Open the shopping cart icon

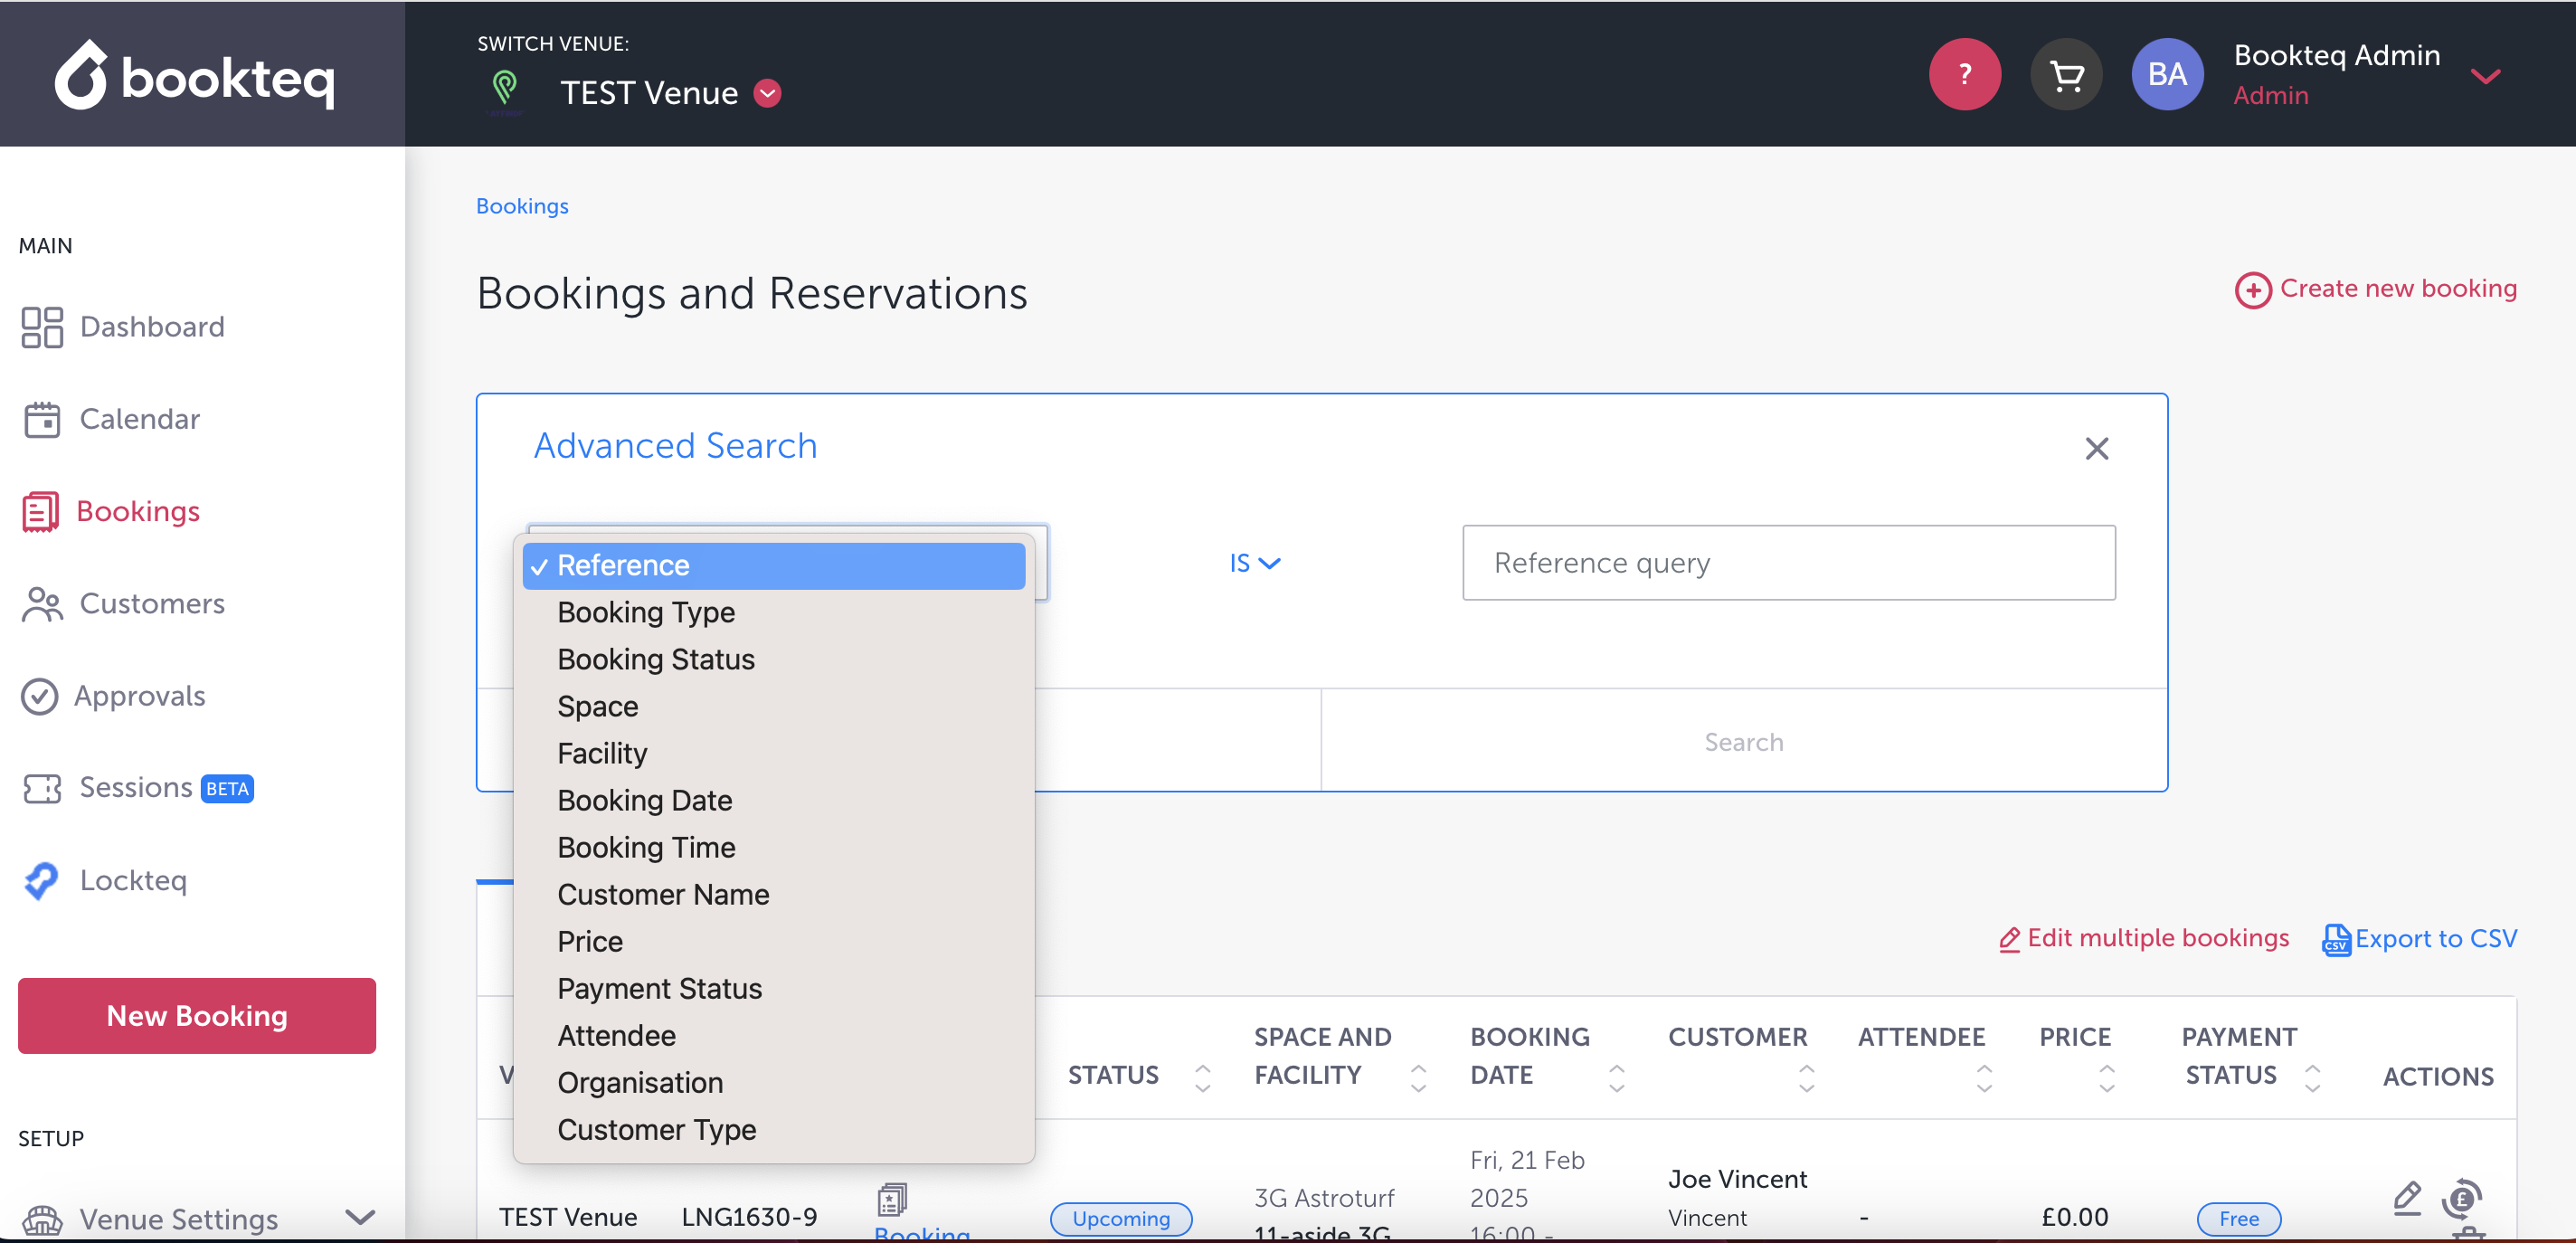(2066, 74)
